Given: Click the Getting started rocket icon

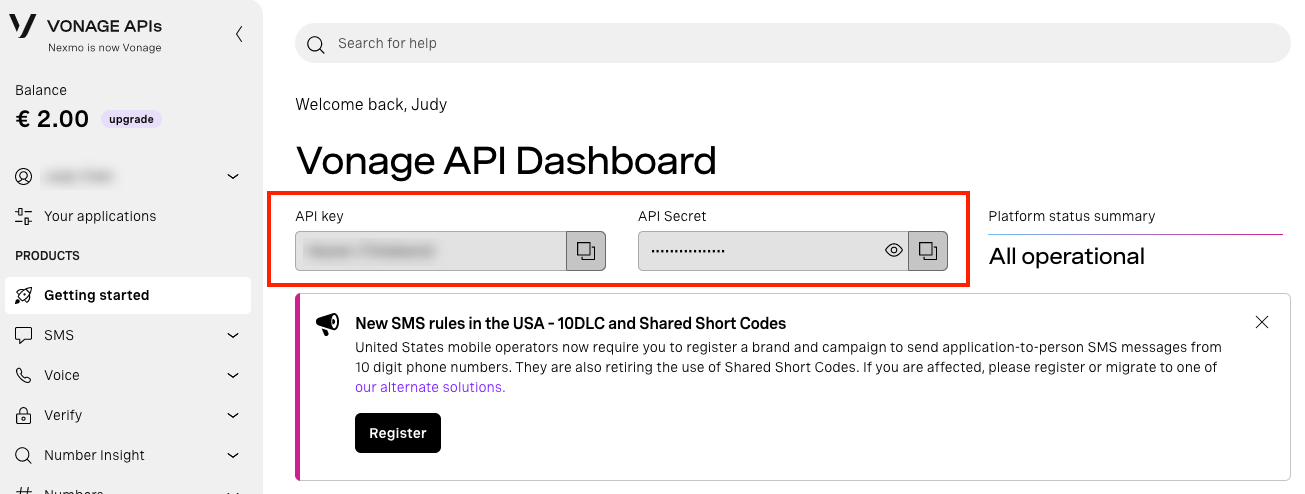Looking at the screenshot, I should point(24,295).
